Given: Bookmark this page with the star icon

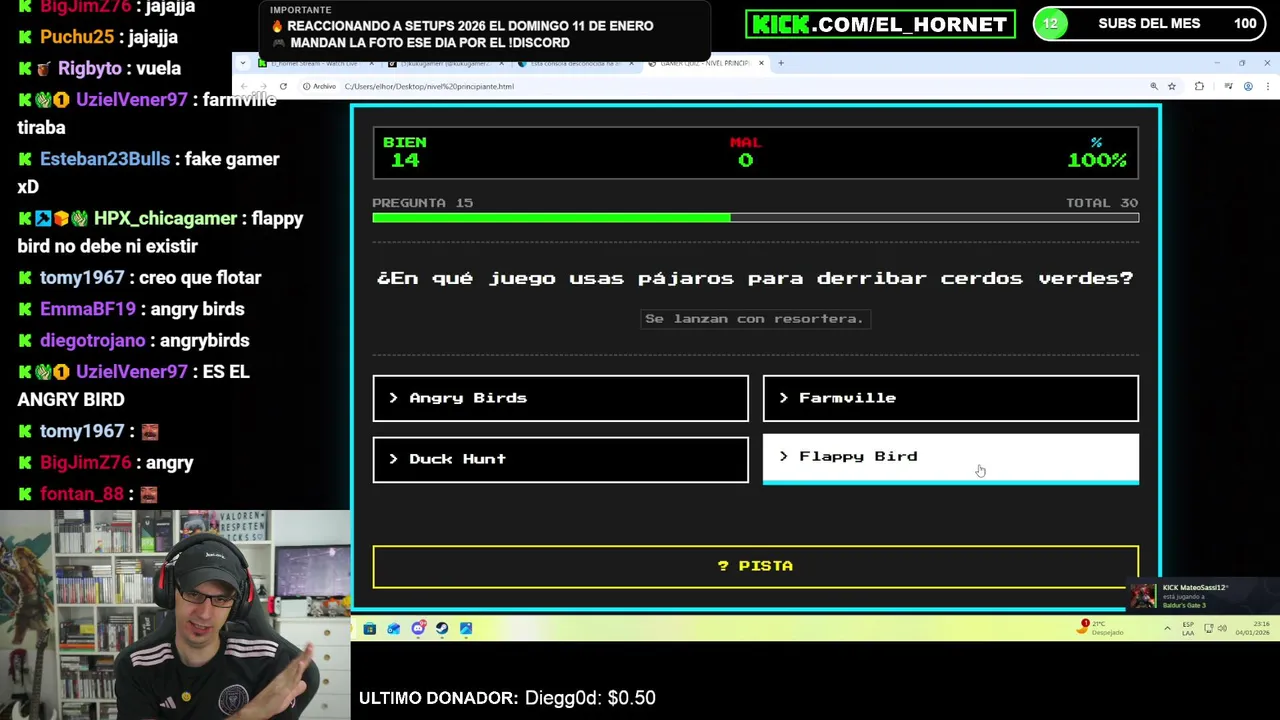Looking at the screenshot, I should pyautogui.click(x=1172, y=86).
